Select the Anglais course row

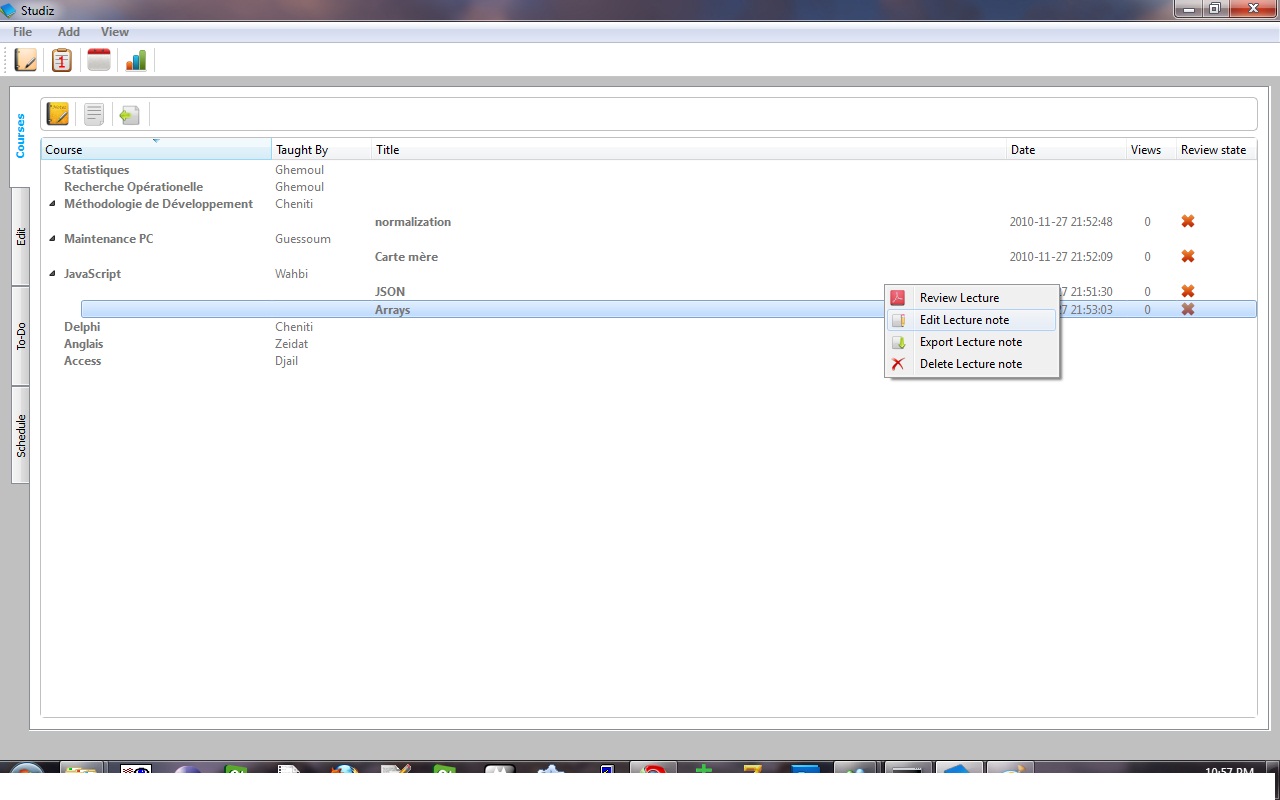[83, 344]
